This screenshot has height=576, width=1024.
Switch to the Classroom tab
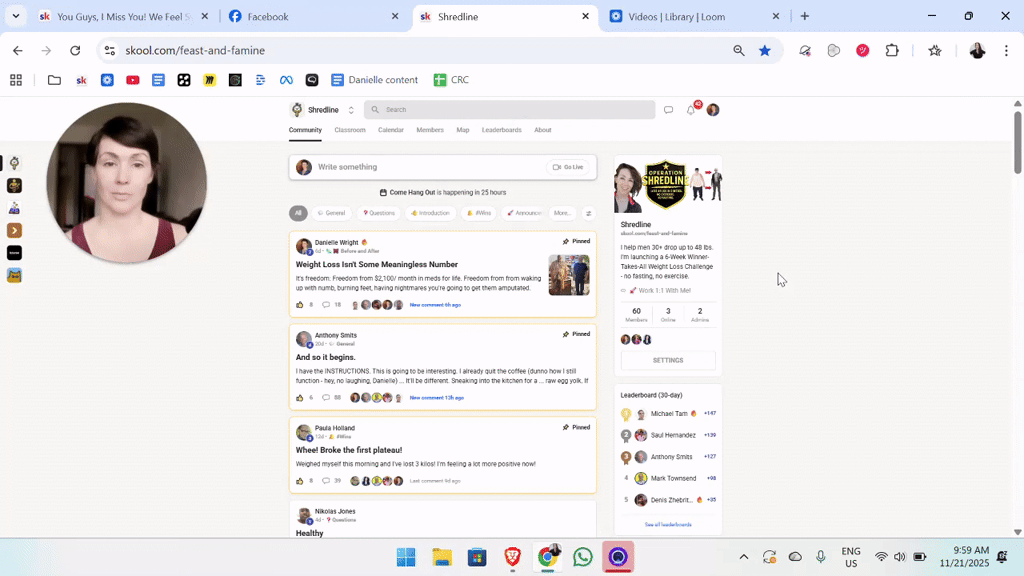tap(350, 130)
